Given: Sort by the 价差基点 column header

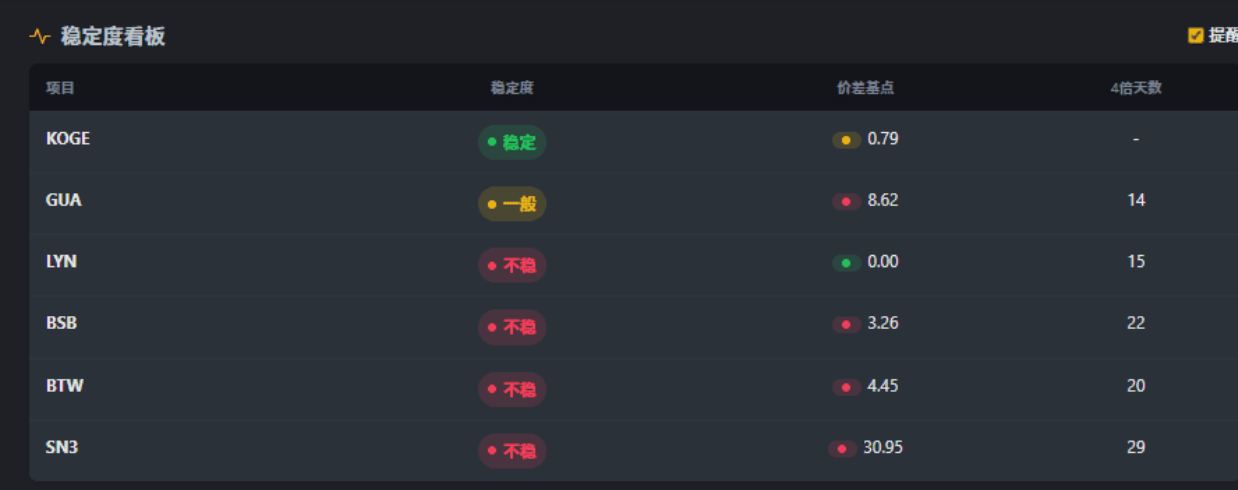Looking at the screenshot, I should [x=865, y=88].
